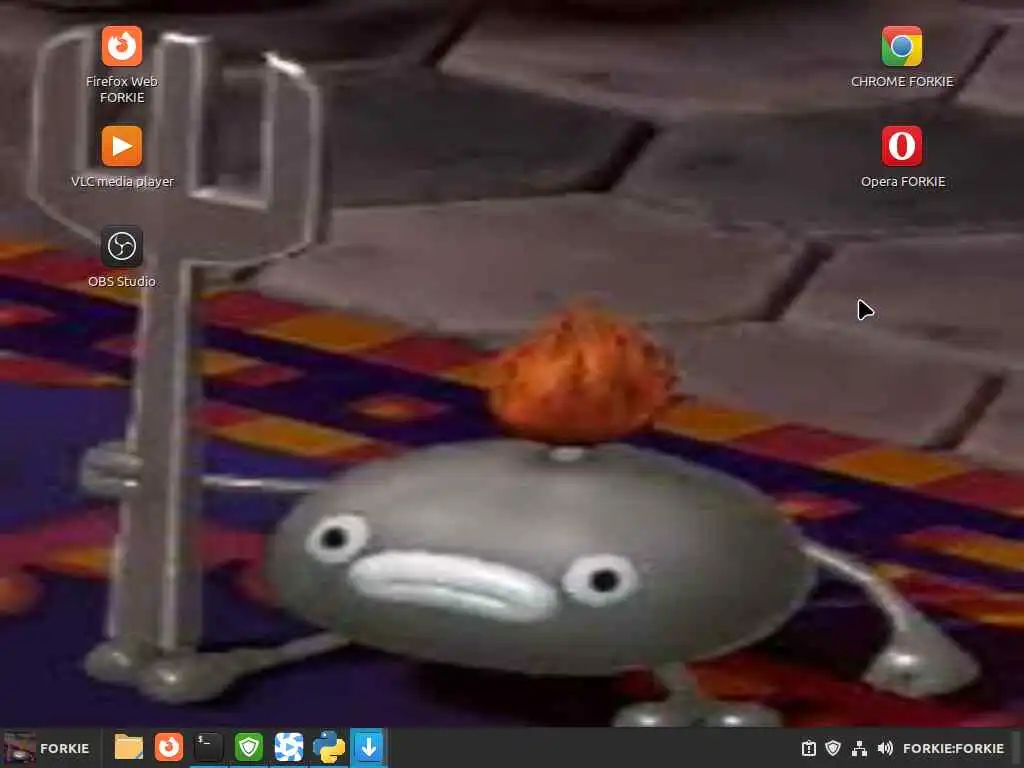The width and height of the screenshot is (1024, 768).
Task: Open the file manager folder icon in taskbar
Action: click(x=129, y=747)
